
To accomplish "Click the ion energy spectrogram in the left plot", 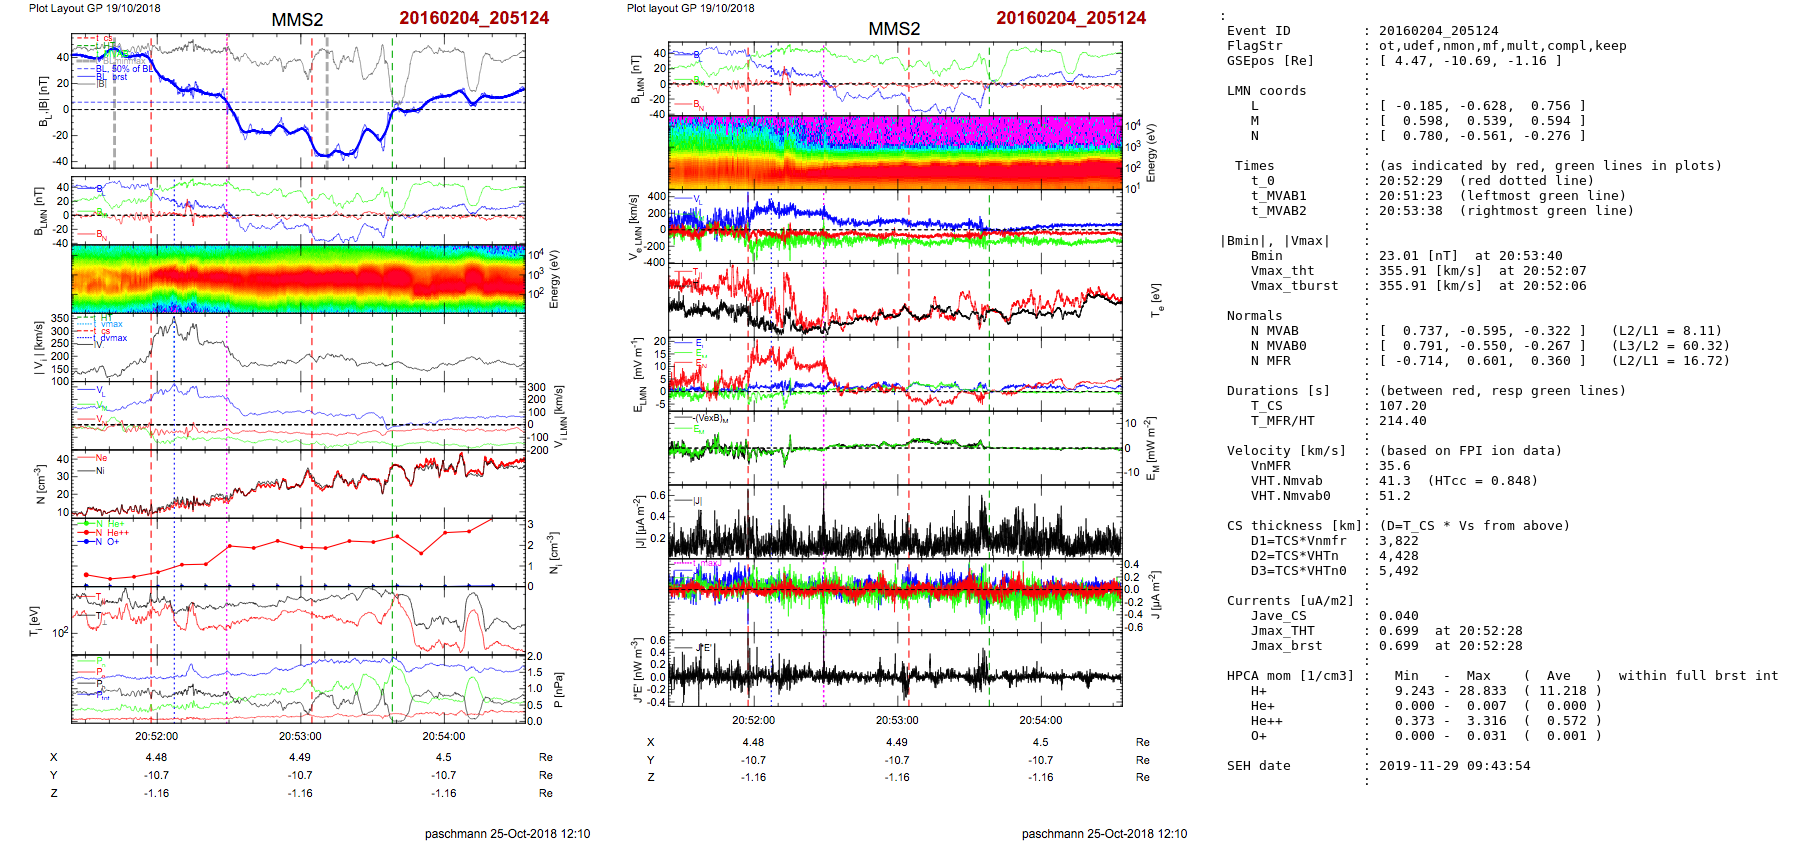I will point(298,278).
